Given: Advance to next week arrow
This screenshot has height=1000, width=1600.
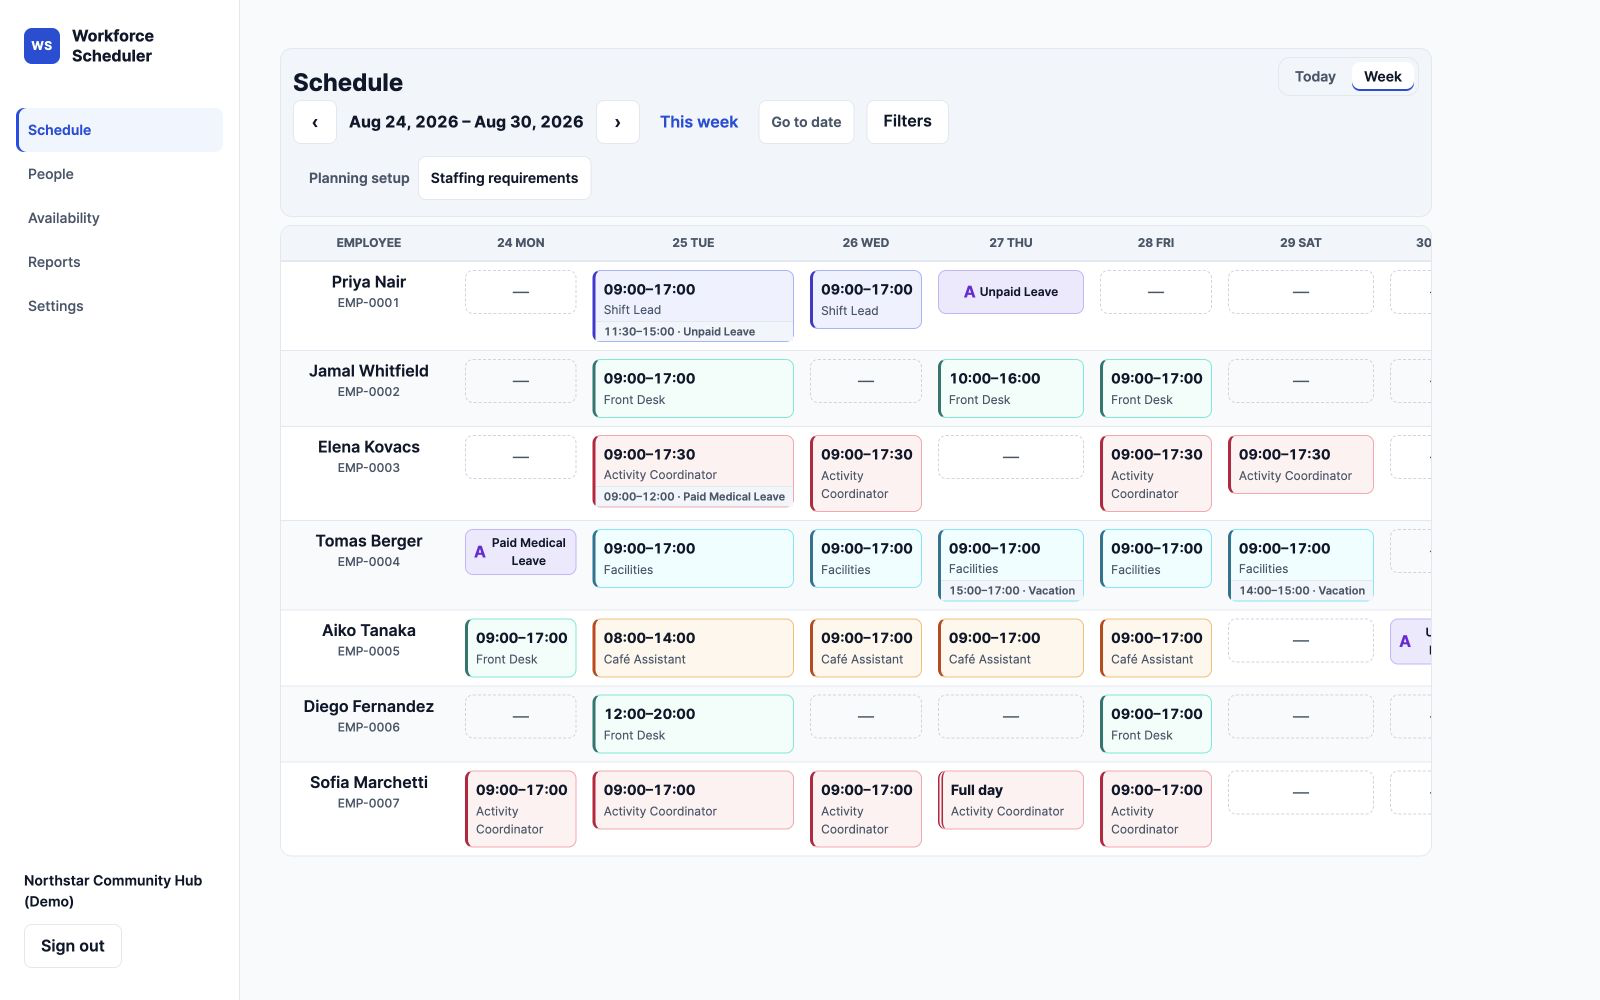Looking at the screenshot, I should pos(618,122).
